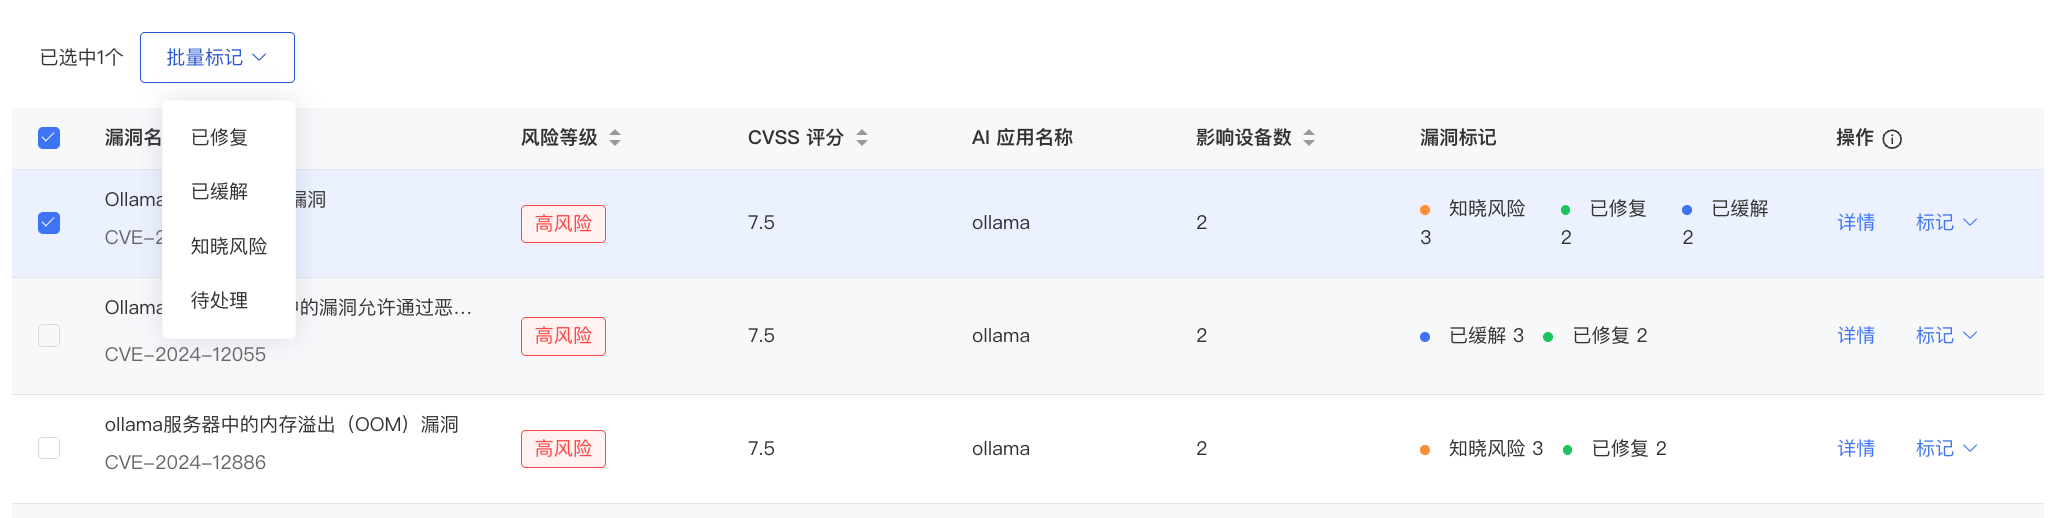Screen dimensions: 2060x518
Task: Click orange 知晓风险 dot in CVE-2024-12886 row
Action: click(x=1425, y=450)
